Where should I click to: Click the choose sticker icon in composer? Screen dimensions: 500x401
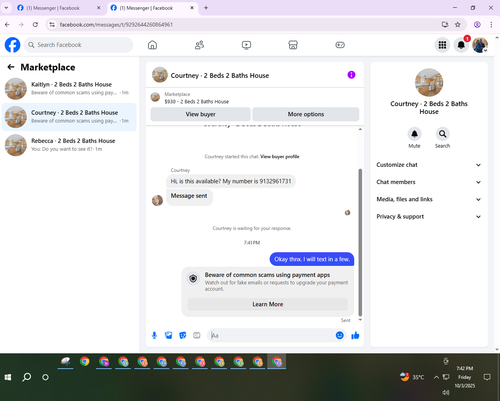click(183, 335)
